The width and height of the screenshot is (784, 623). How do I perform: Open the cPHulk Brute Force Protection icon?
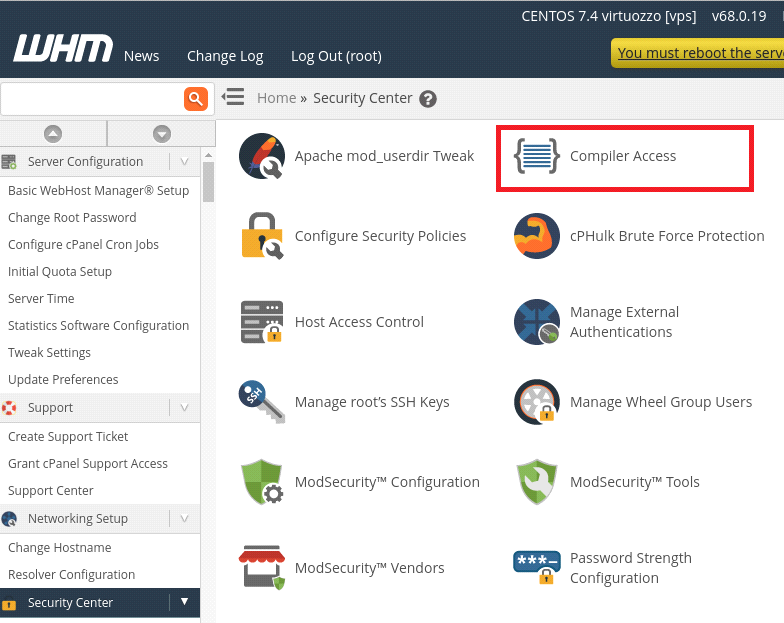coord(536,236)
